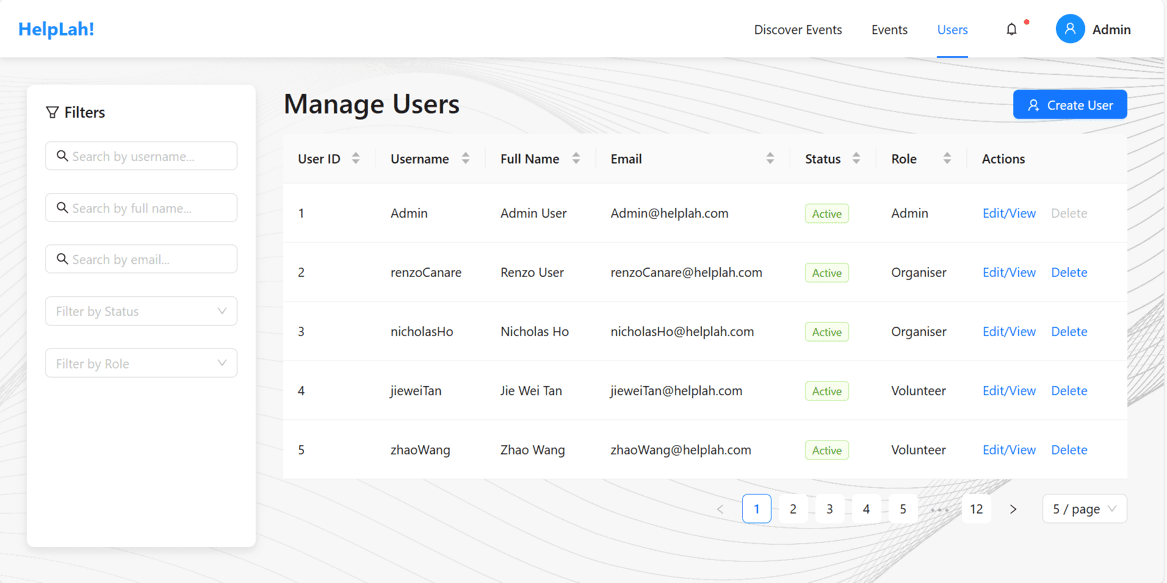Click the Admin profile avatar icon

click(x=1070, y=29)
